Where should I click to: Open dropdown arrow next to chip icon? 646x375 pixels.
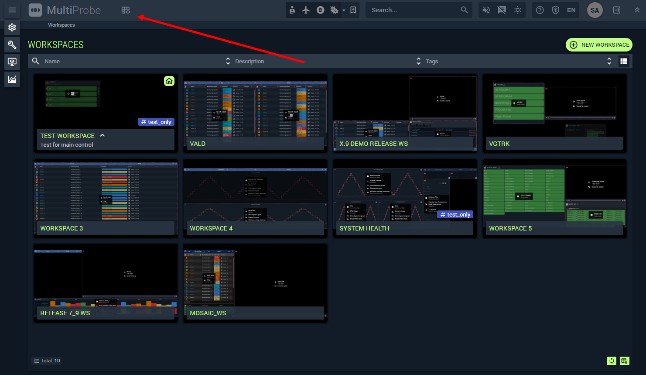click(x=343, y=10)
